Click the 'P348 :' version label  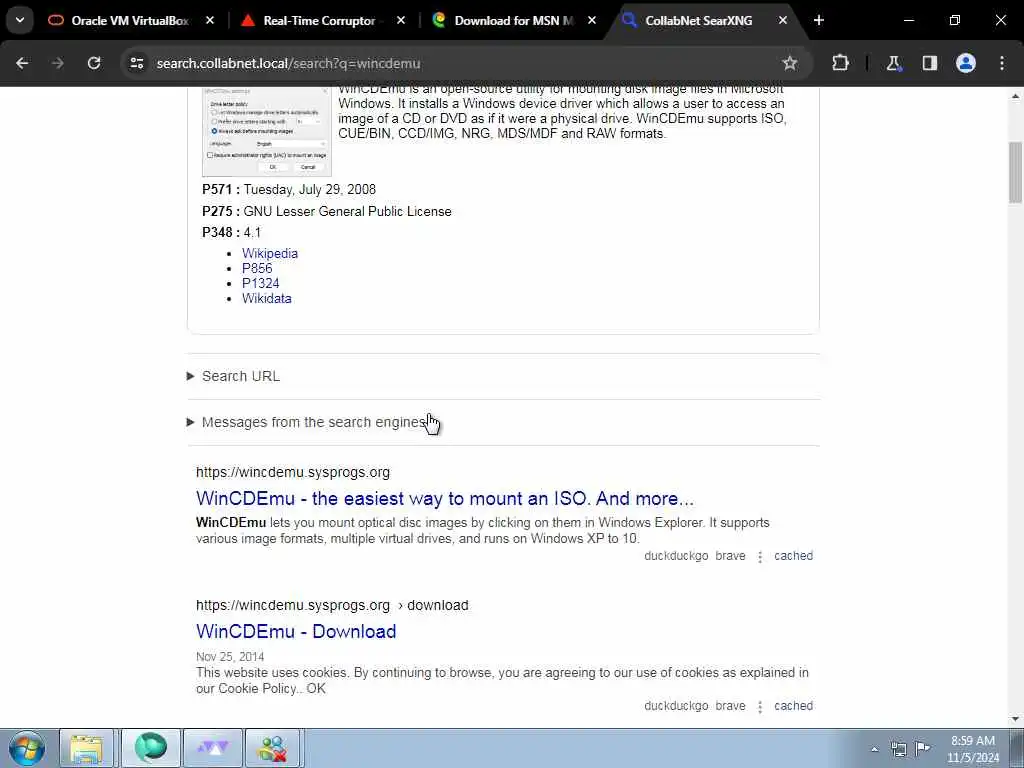click(x=221, y=232)
